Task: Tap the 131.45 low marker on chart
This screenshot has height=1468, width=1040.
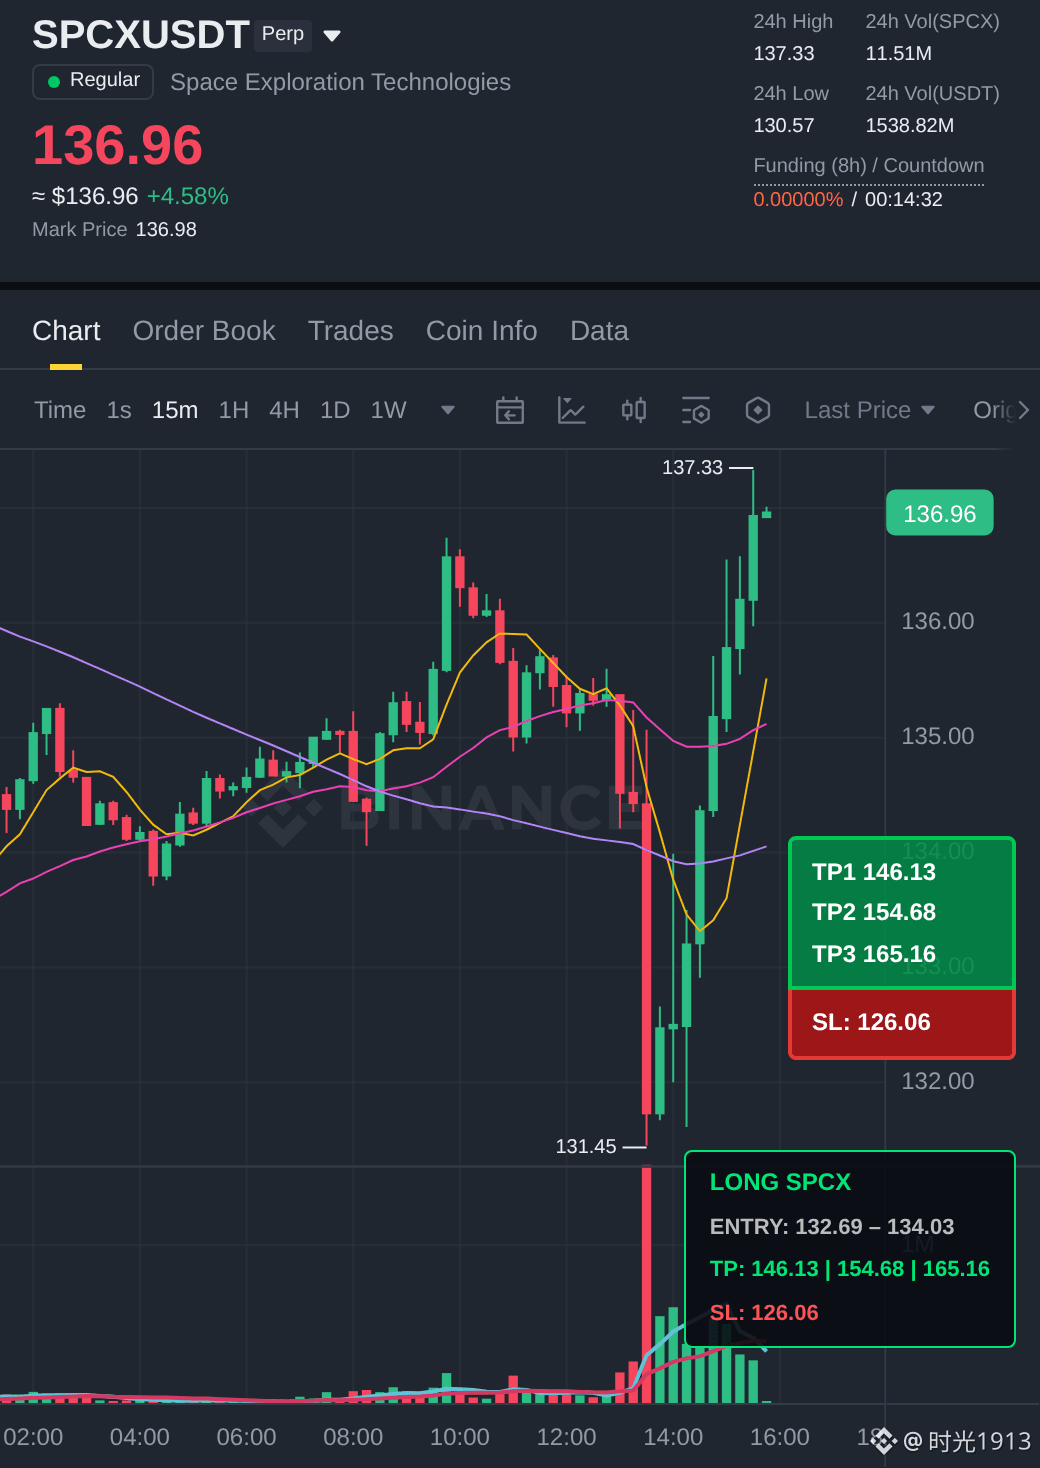Action: coord(586,1146)
